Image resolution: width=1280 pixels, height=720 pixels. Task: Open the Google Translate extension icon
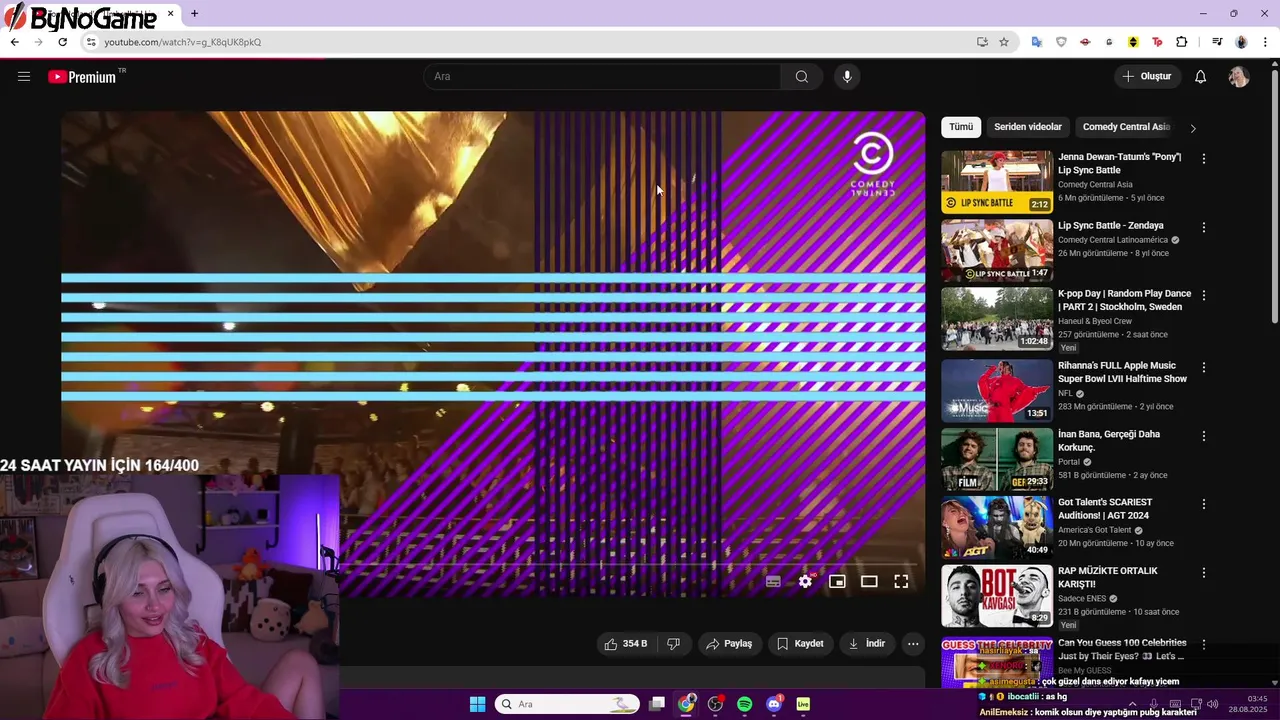pyautogui.click(x=1037, y=42)
